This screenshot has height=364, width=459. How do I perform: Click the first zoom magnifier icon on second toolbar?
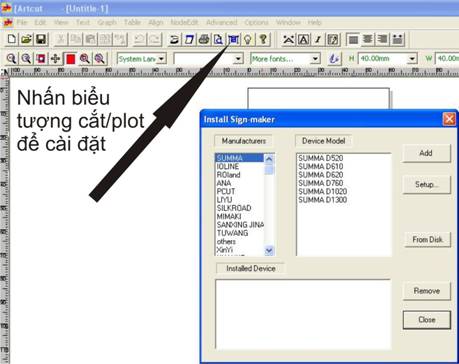click(11, 59)
